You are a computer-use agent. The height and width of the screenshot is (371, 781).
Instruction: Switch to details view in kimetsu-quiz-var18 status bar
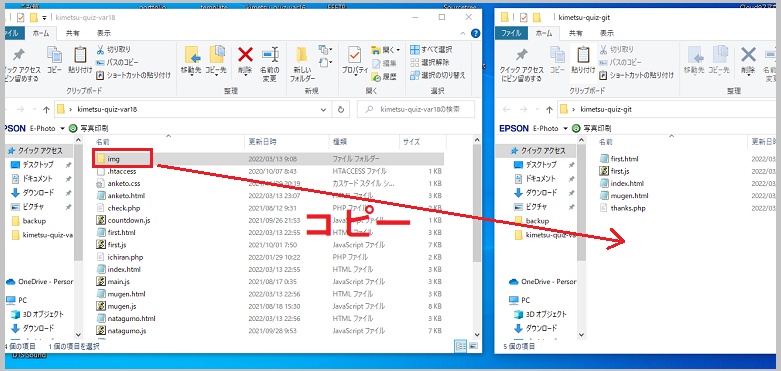[461, 346]
